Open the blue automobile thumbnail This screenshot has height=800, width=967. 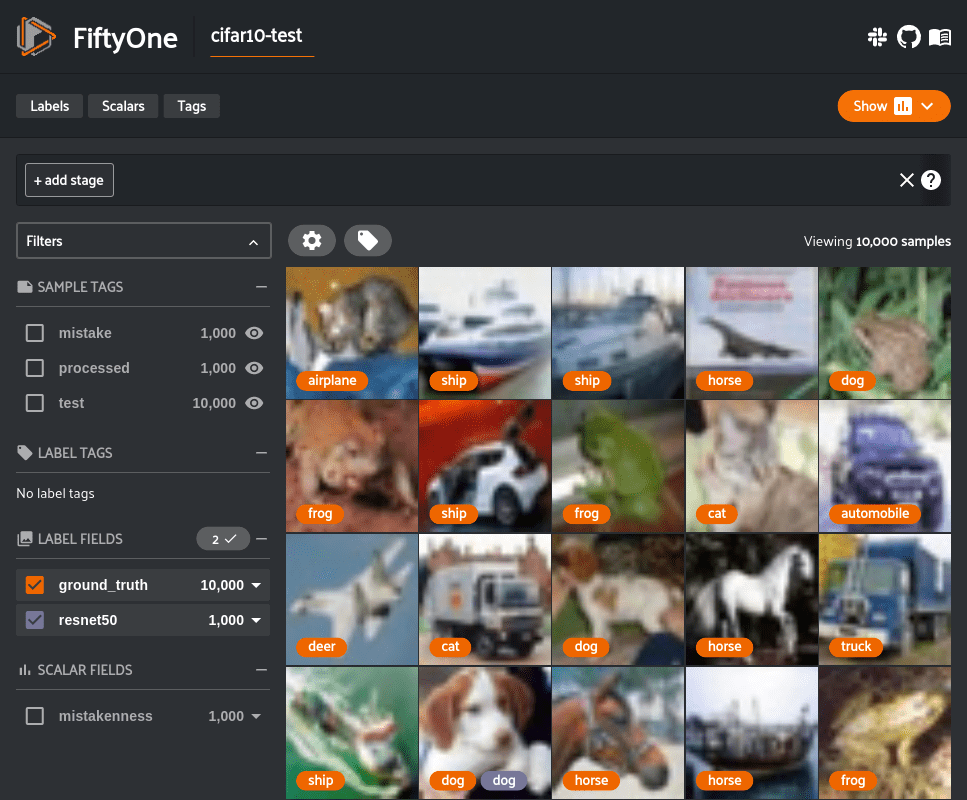pos(885,466)
